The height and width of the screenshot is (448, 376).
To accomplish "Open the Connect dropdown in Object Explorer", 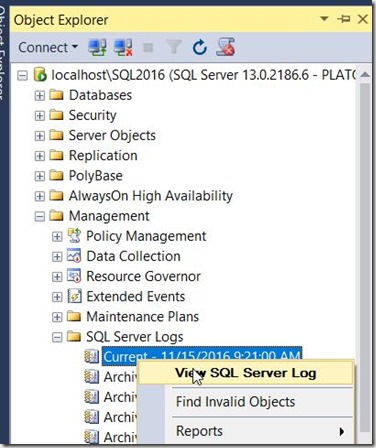I will [48, 47].
